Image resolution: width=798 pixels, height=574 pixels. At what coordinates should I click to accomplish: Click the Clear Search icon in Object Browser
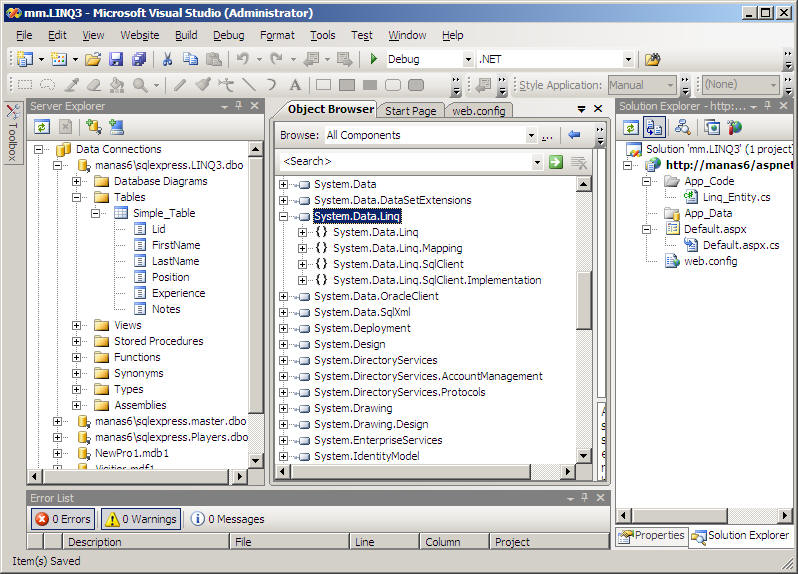579,162
